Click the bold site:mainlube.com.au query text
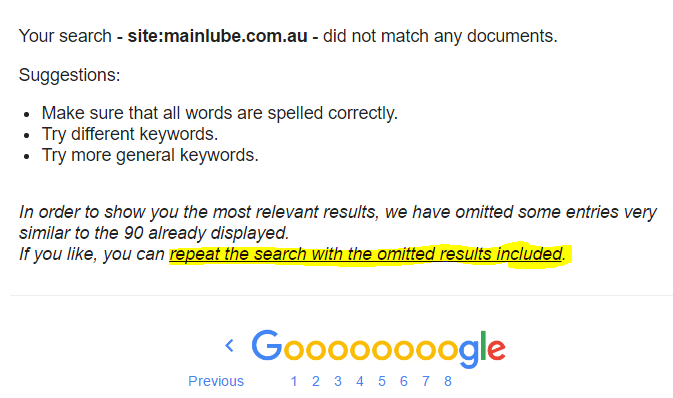 click(x=218, y=36)
